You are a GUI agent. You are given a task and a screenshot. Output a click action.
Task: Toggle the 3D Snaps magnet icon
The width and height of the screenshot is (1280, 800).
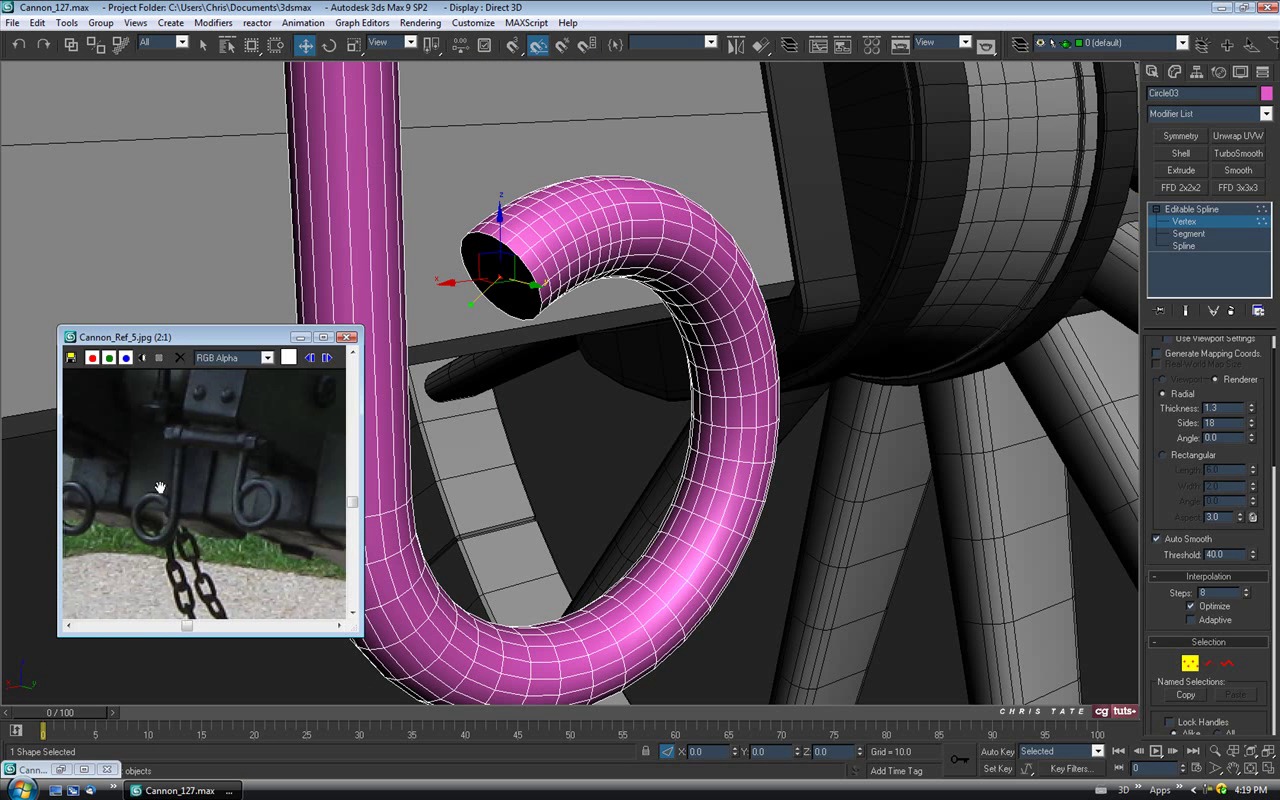[x=513, y=45]
